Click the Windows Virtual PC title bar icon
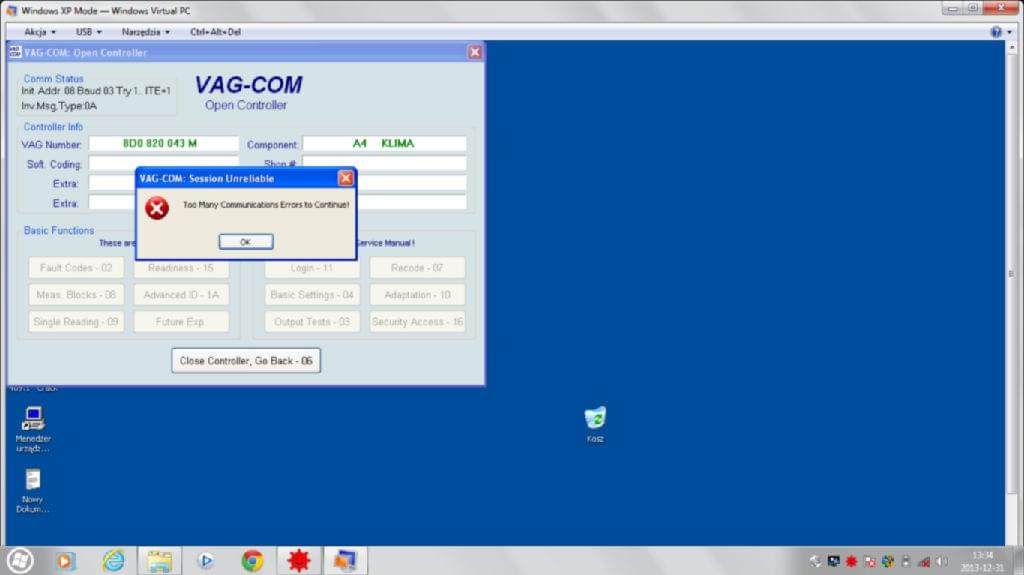This screenshot has height=575, width=1024. pos(11,10)
